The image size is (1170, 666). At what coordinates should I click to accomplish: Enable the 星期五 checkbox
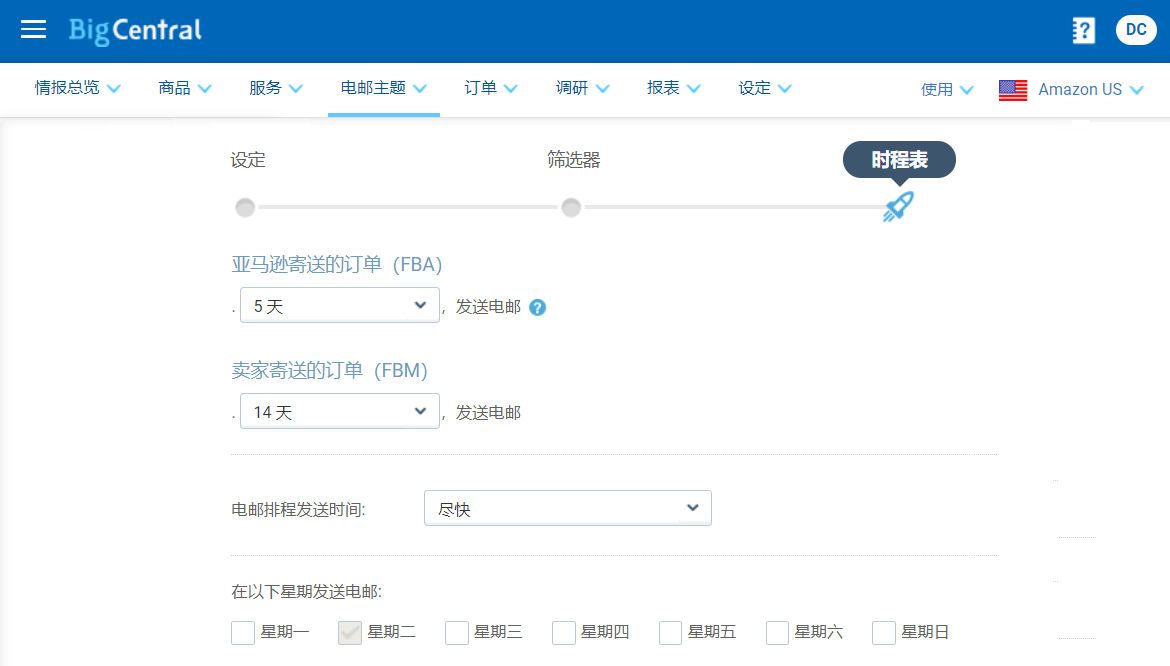tap(671, 633)
